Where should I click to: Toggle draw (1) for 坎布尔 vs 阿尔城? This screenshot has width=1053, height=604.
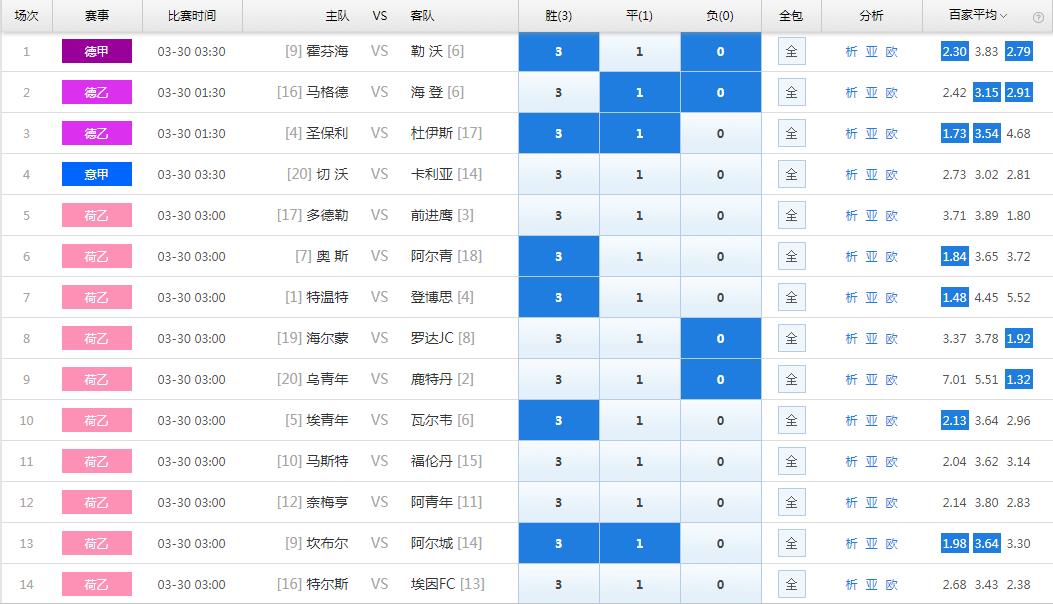(x=639, y=544)
